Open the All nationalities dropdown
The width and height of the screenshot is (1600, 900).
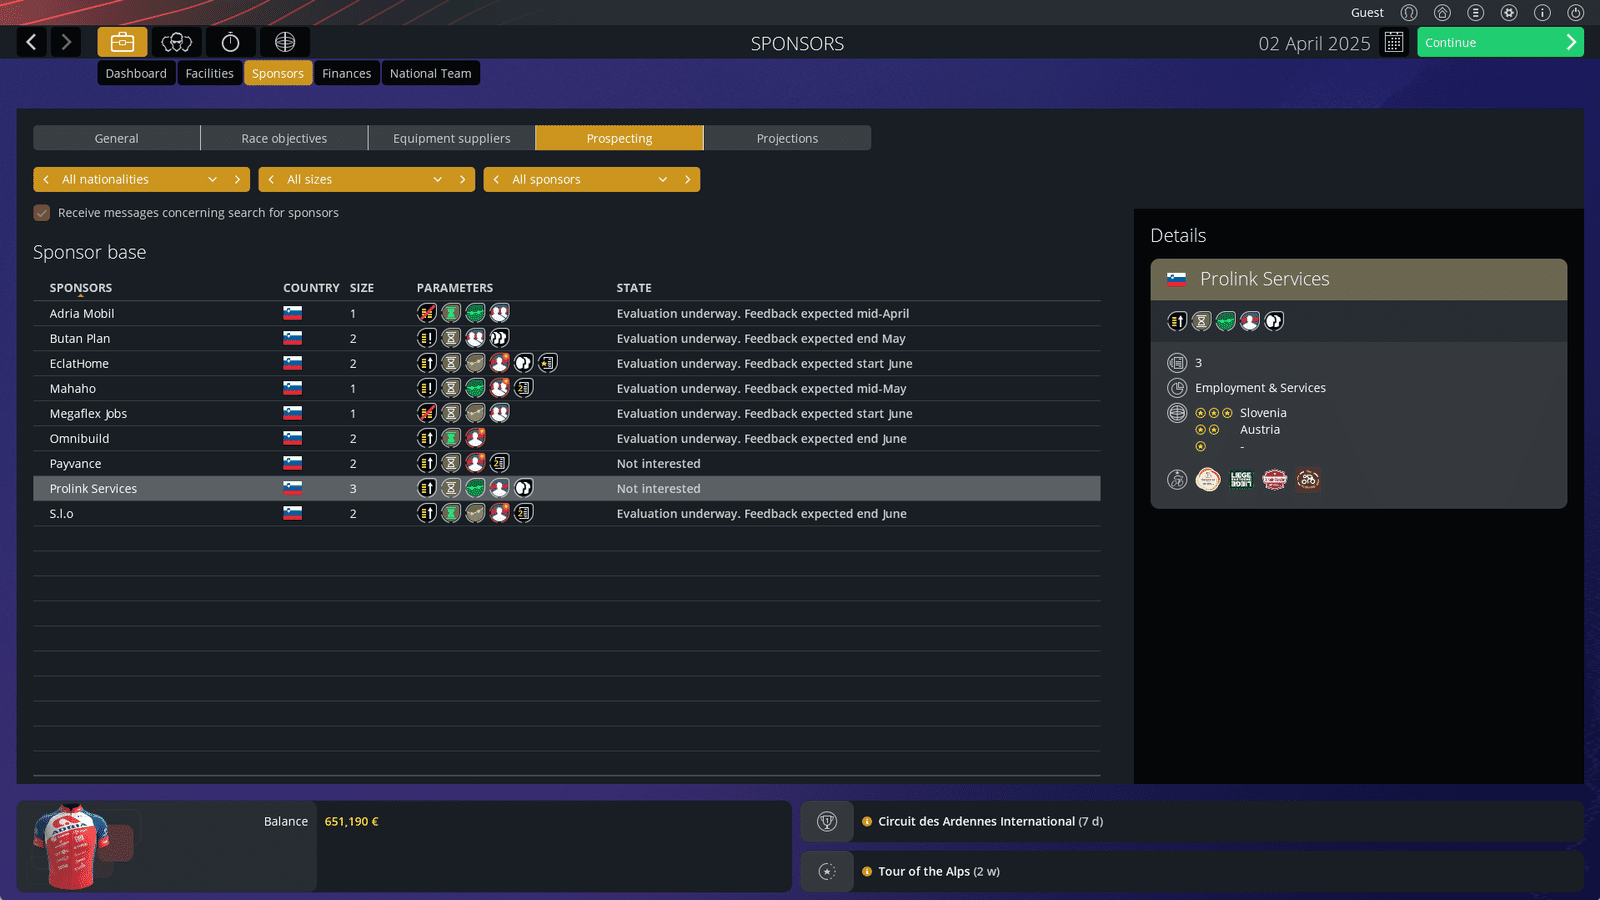(x=140, y=180)
